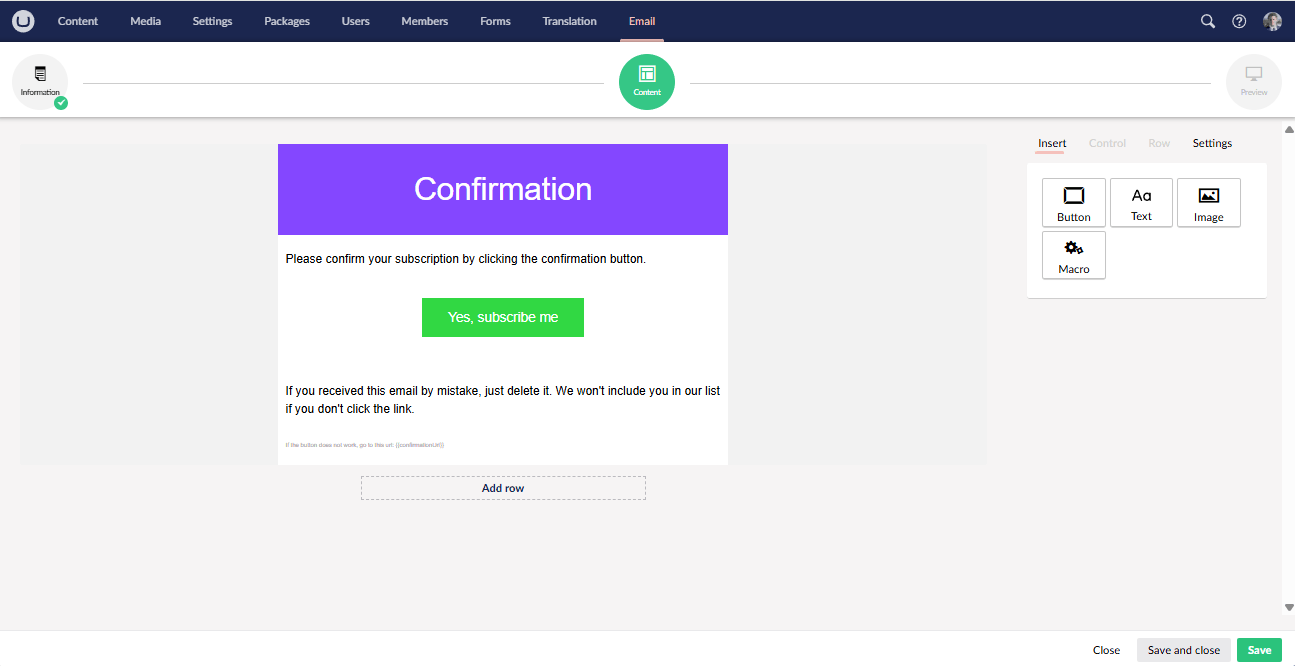Open the search magnifier icon
Image resolution: width=1295 pixels, height=666 pixels.
1208,21
